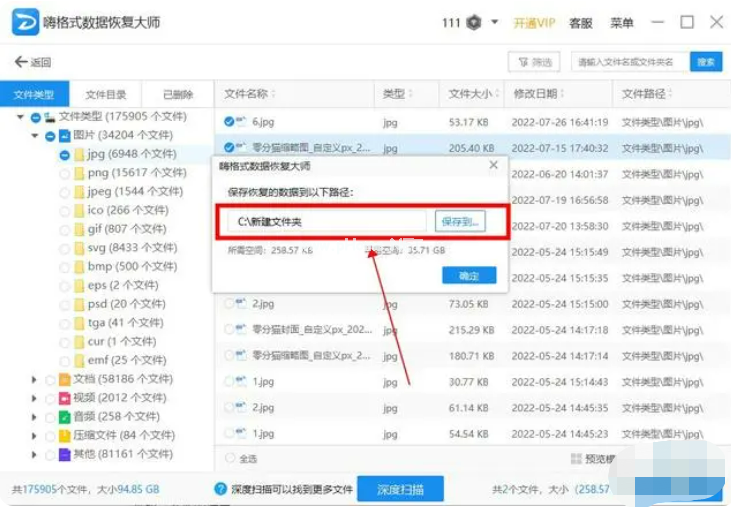The width and height of the screenshot is (731, 507).
Task: Click the 视频 category icon
Action: click(65, 398)
